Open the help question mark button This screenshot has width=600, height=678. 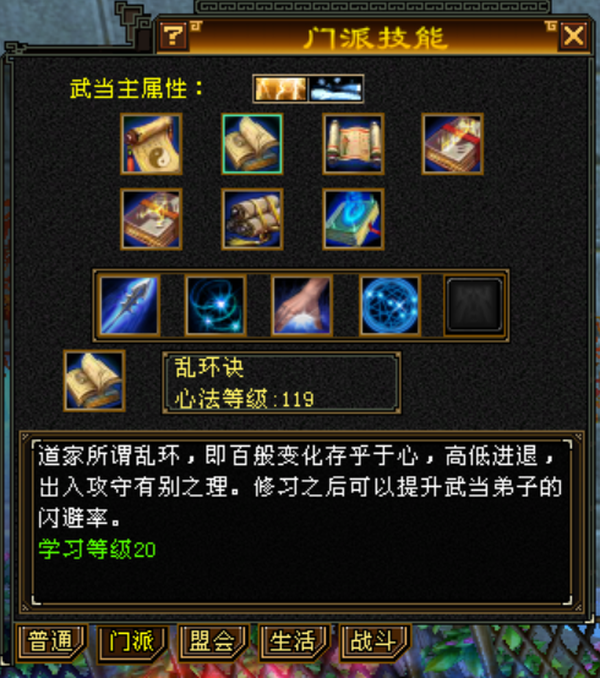pyautogui.click(x=173, y=35)
